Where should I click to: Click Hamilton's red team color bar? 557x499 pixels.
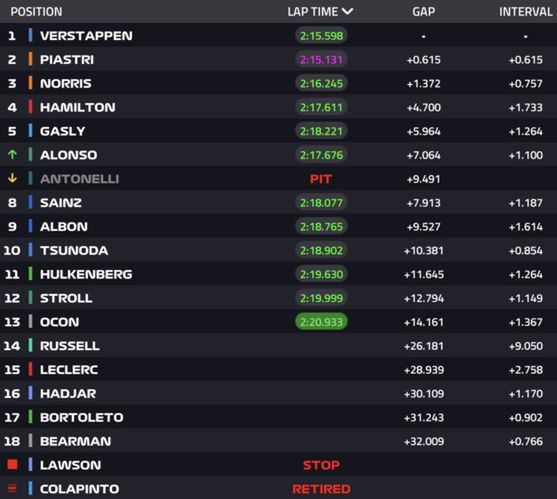[x=30, y=107]
